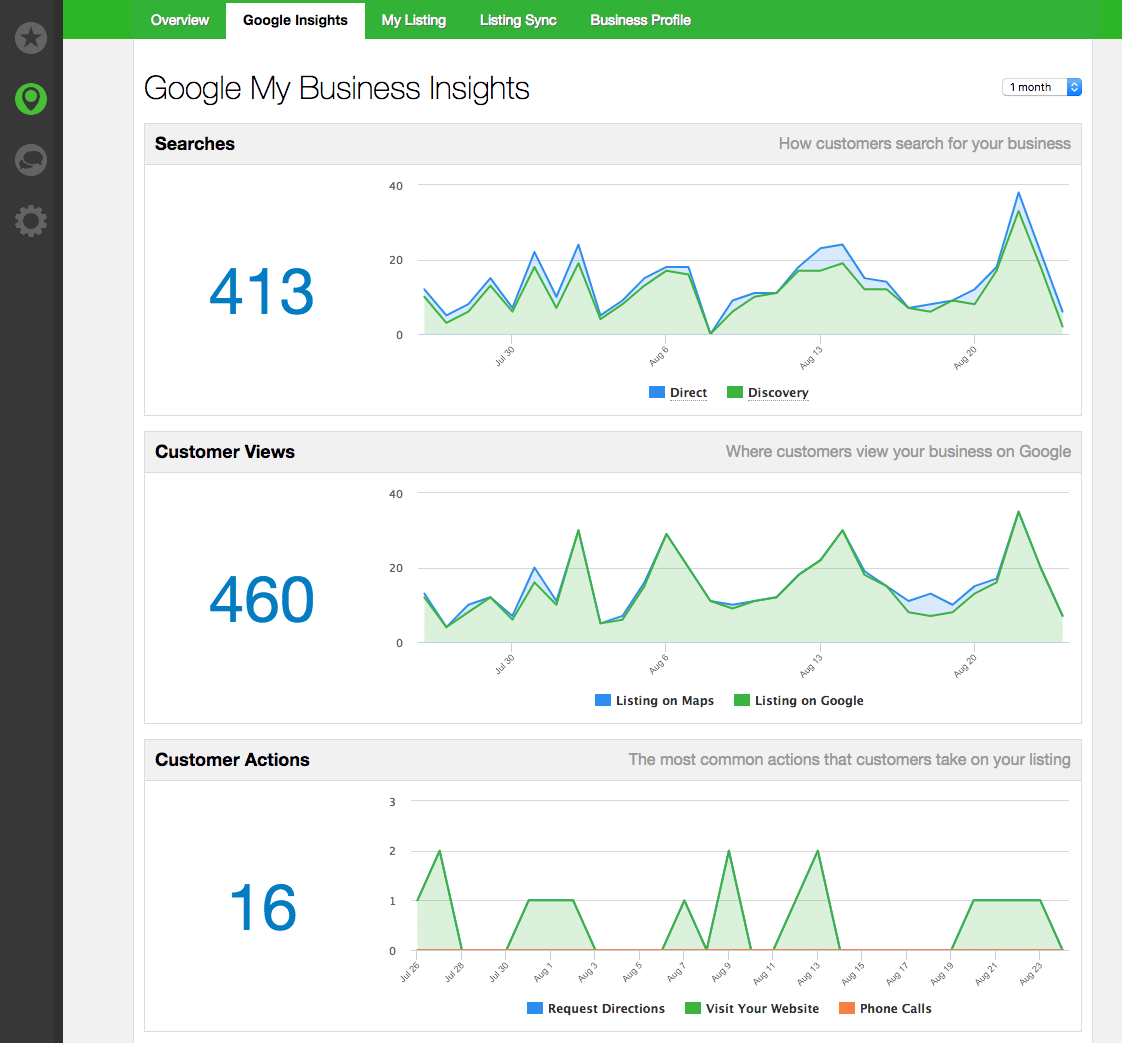1122x1043 pixels.
Task: Click the Jul 30 axis label in Customer Views chart
Action: click(x=504, y=665)
